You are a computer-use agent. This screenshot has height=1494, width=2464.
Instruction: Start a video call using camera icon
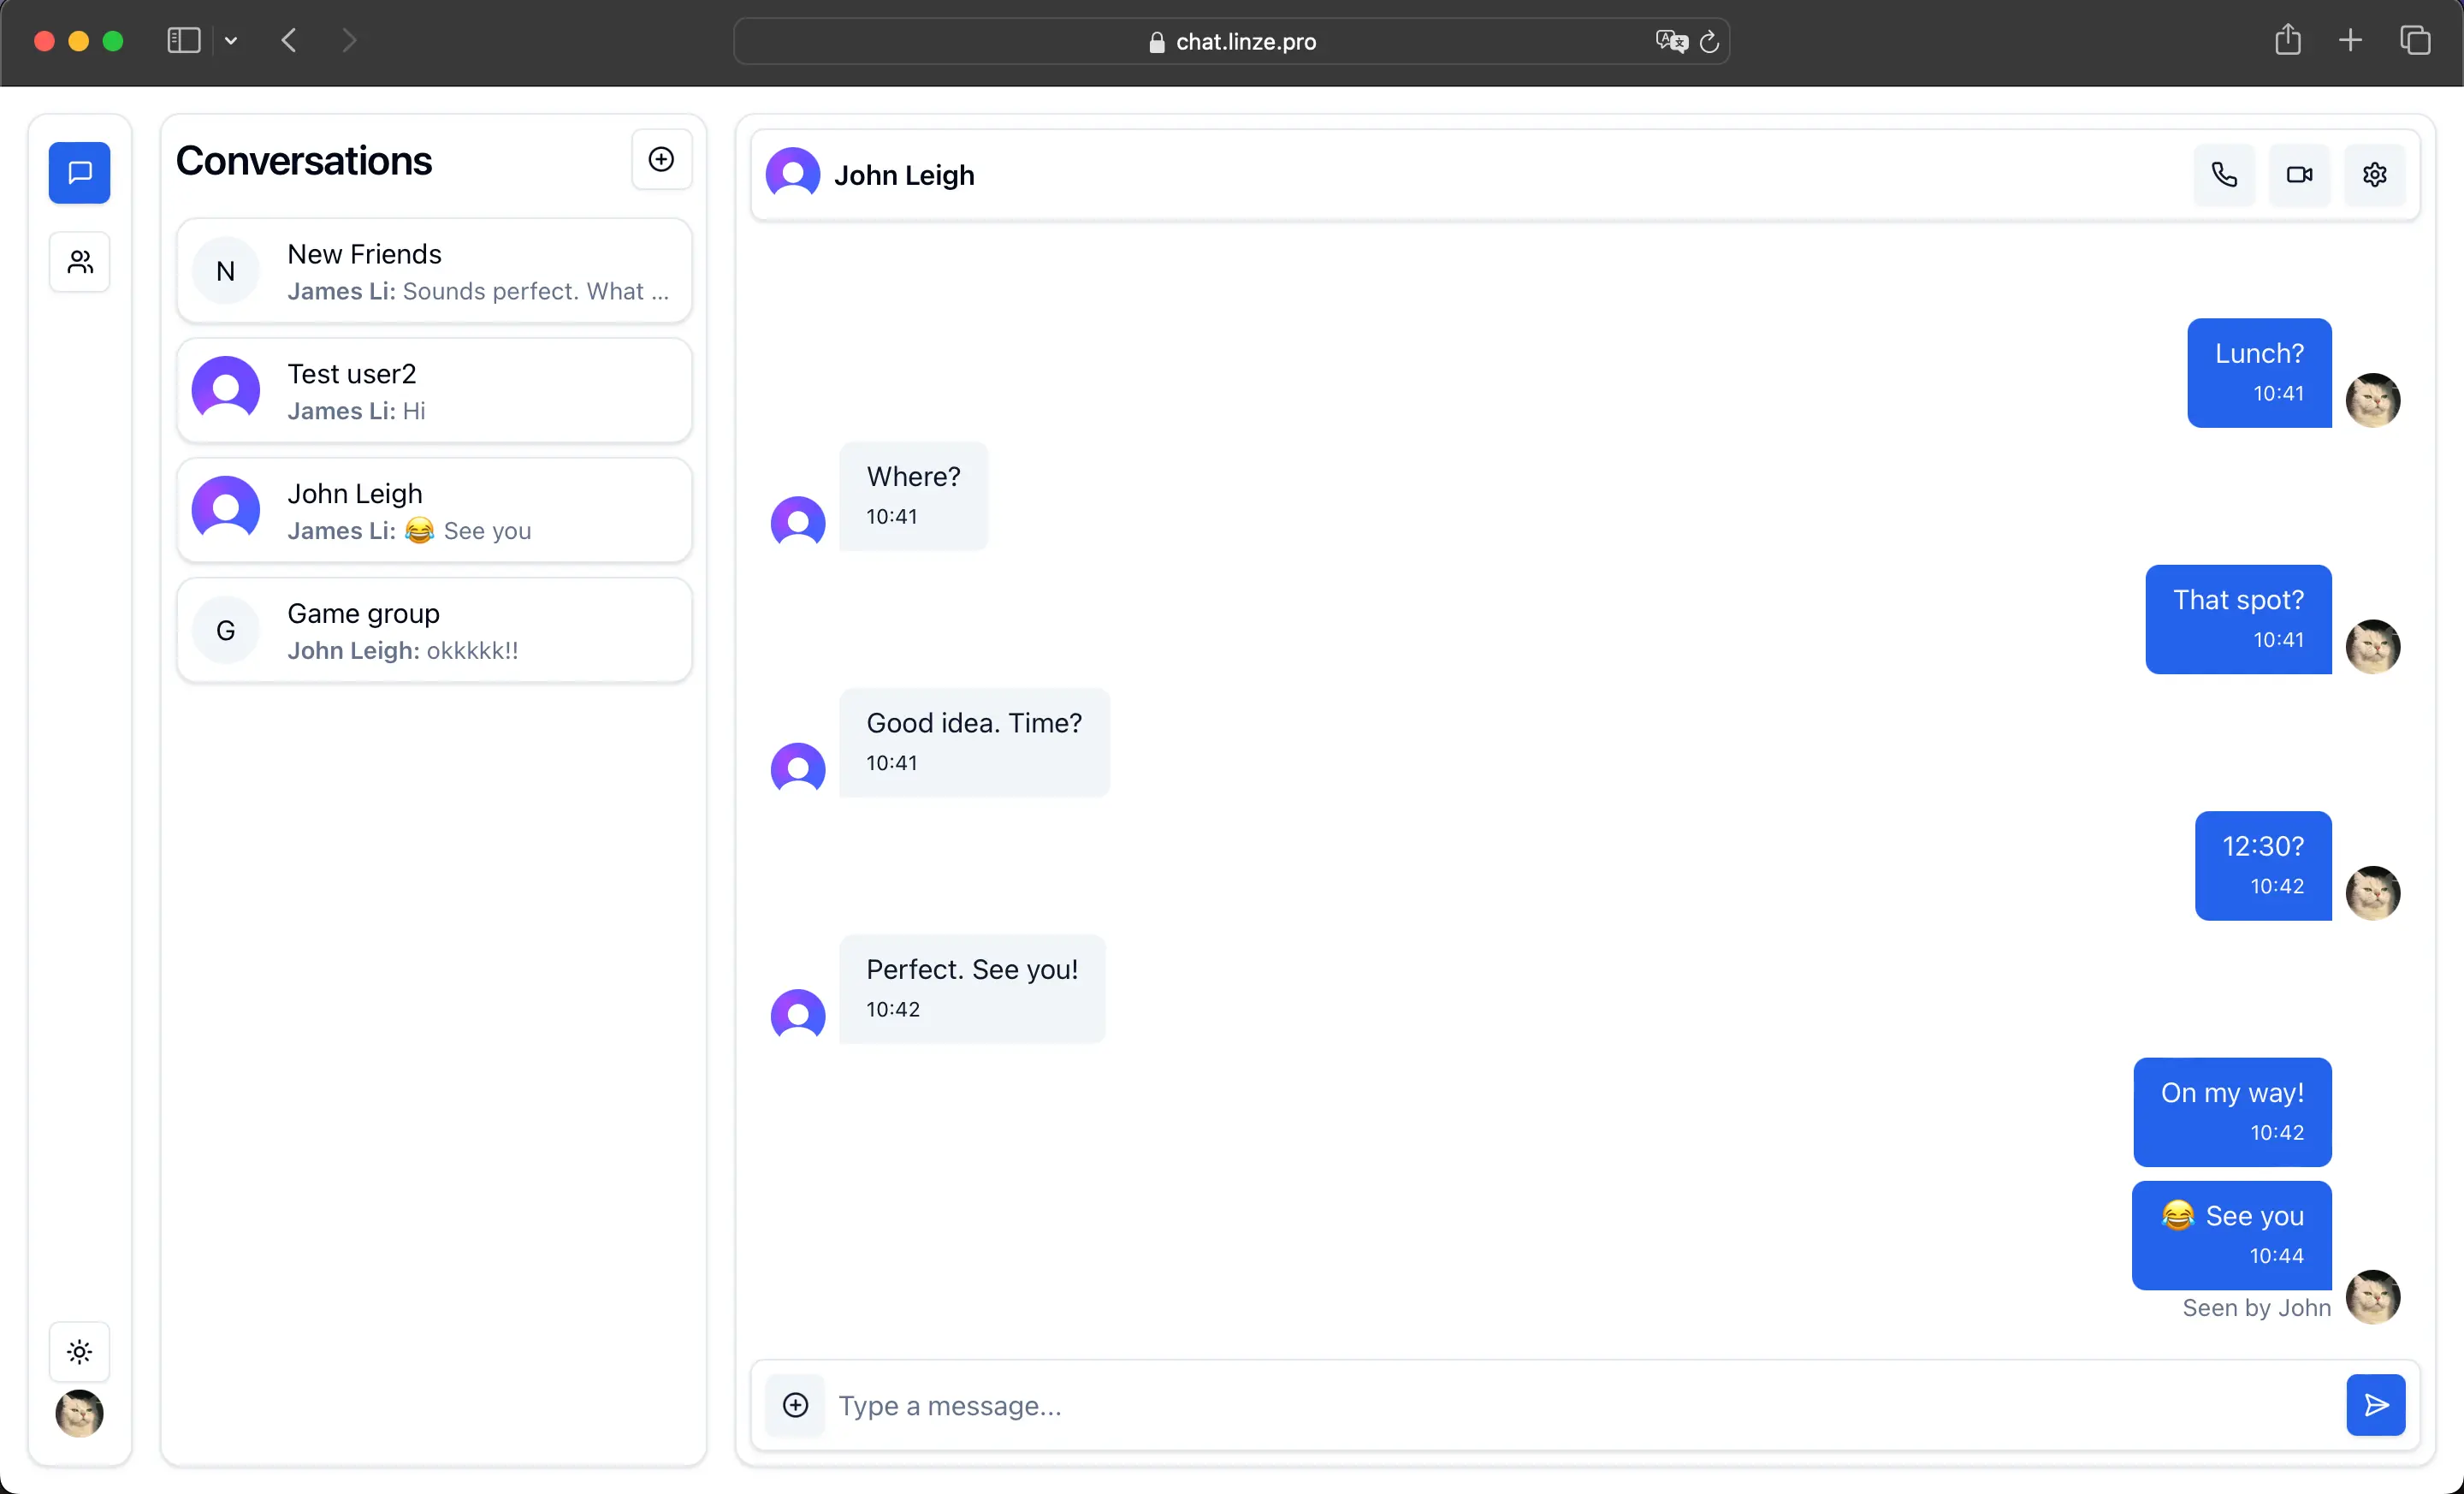(2299, 175)
